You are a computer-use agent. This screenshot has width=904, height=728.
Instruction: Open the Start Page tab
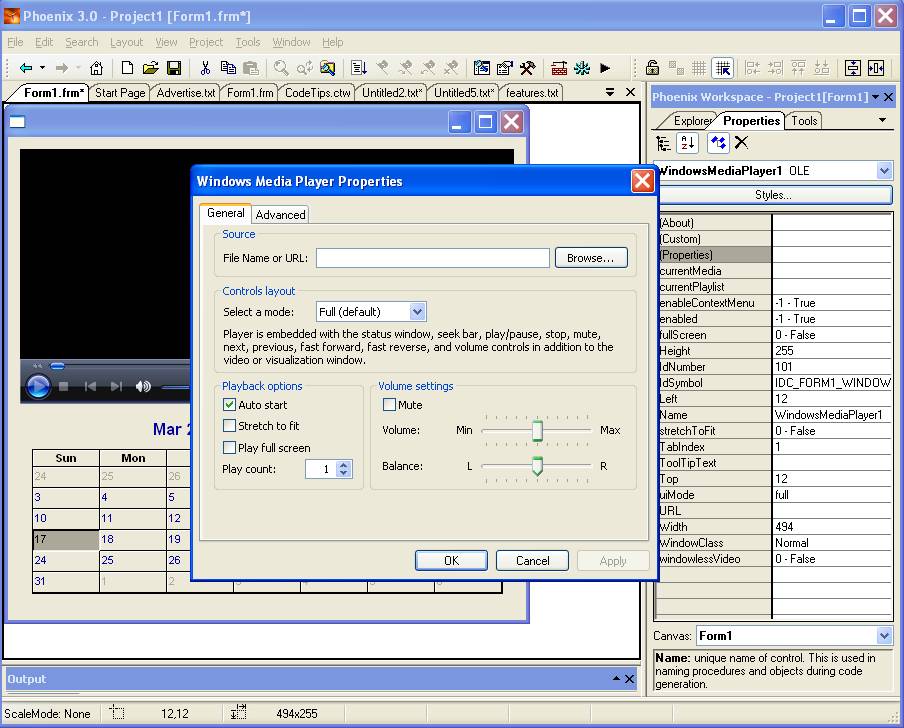coord(120,93)
